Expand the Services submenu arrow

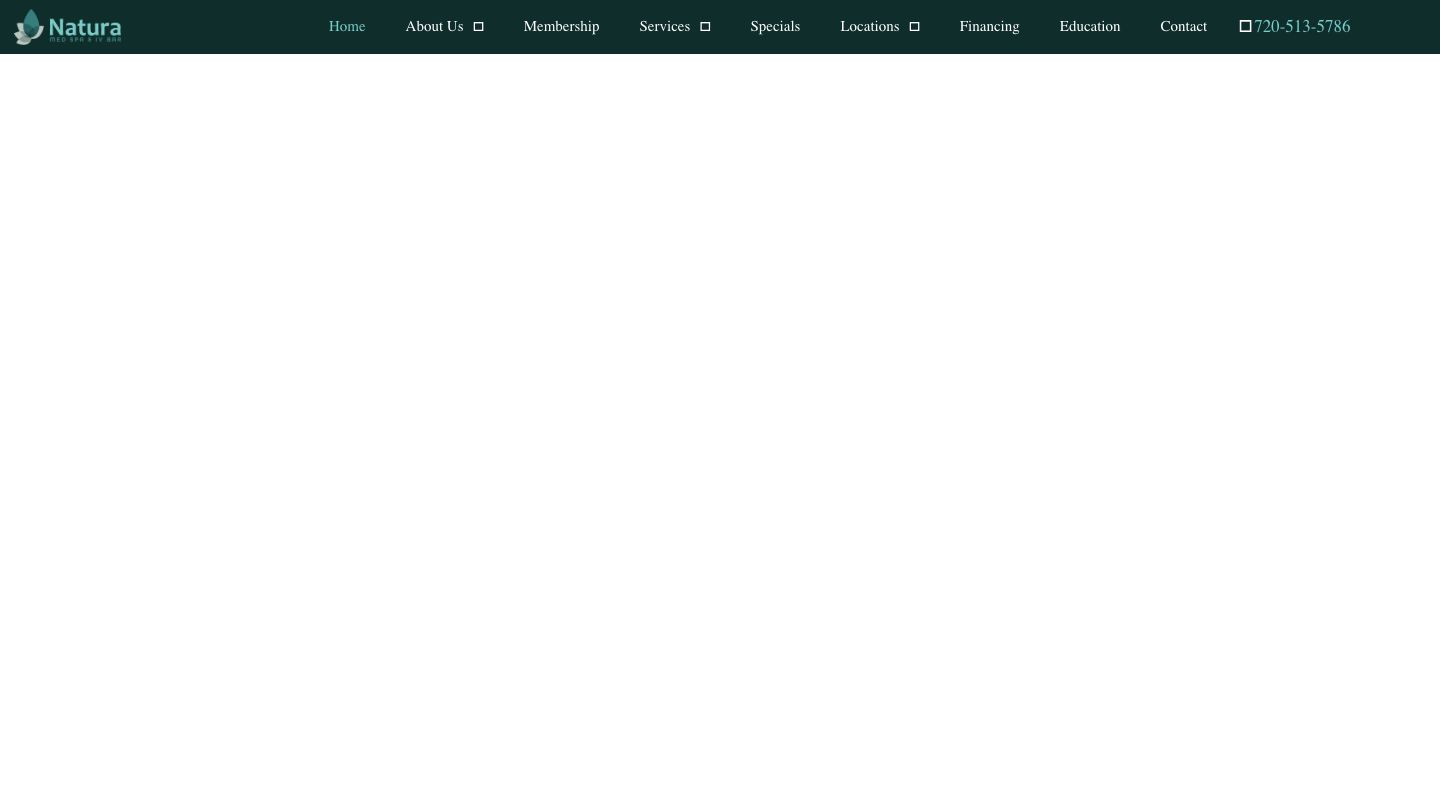coord(705,27)
